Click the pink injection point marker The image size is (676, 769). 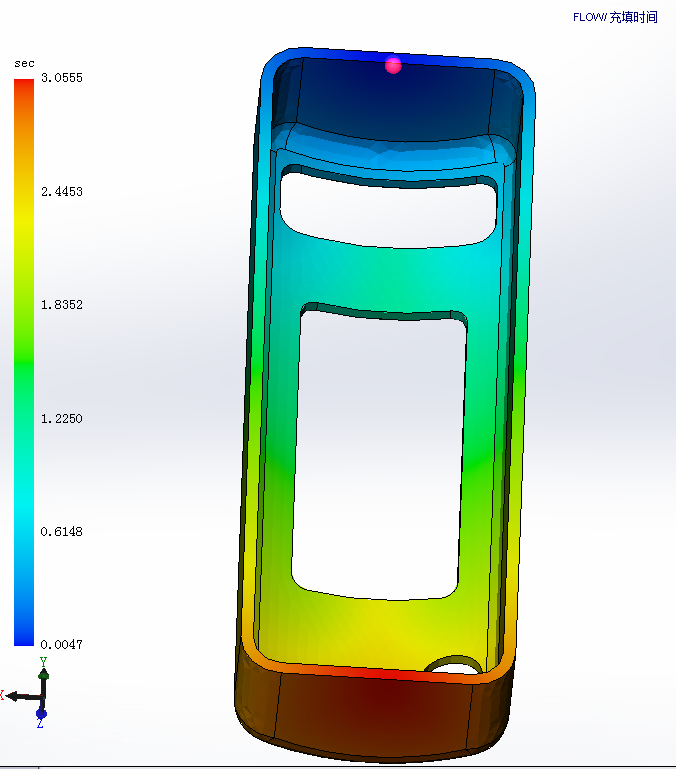click(393, 65)
